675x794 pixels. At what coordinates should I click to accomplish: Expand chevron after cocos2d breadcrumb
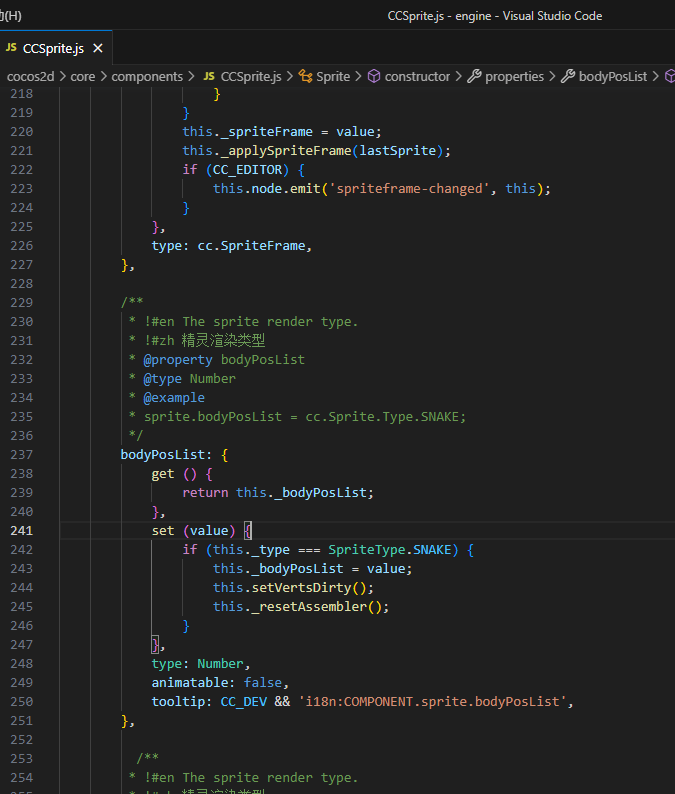63,76
